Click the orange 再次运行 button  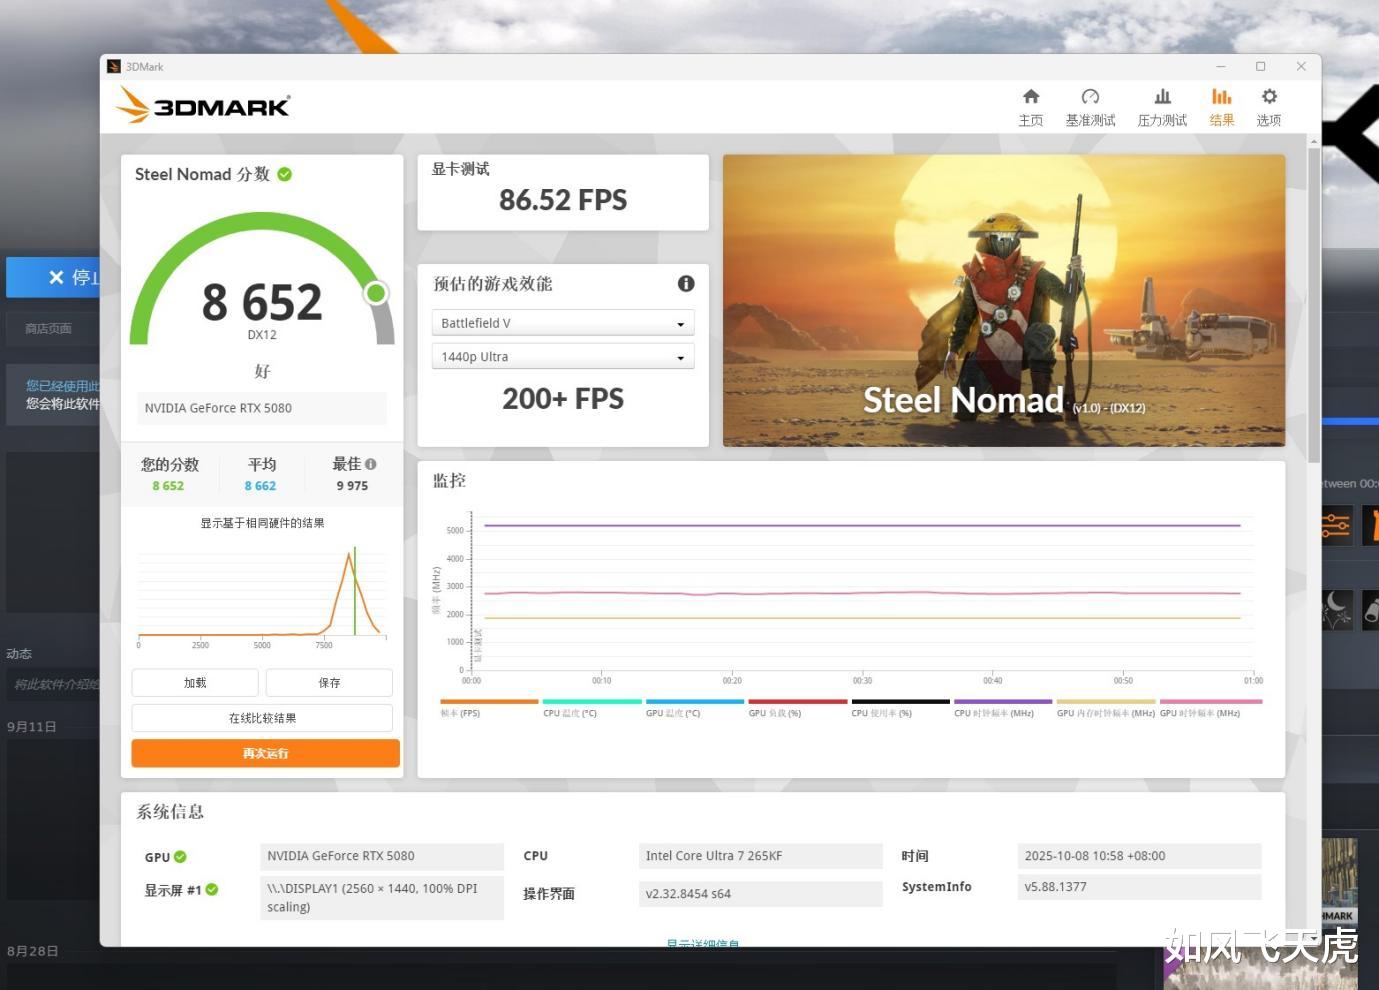coord(265,753)
